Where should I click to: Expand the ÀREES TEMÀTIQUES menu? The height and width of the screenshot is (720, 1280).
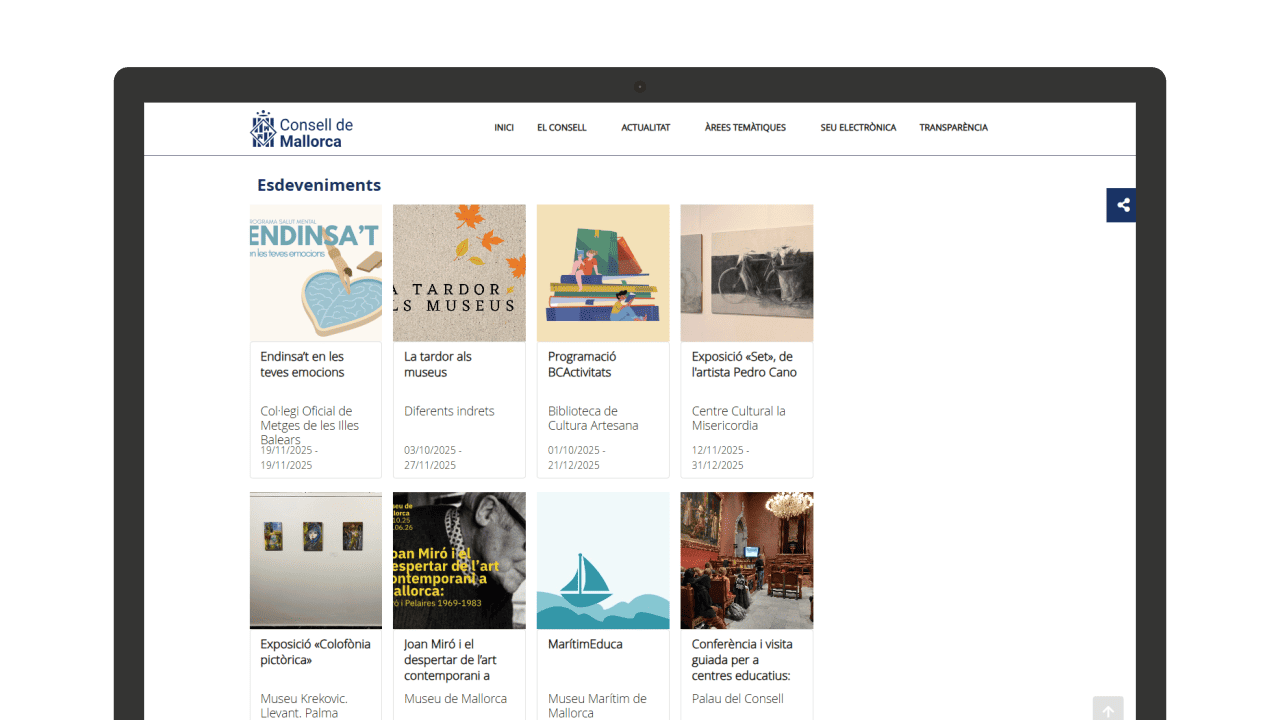745,128
